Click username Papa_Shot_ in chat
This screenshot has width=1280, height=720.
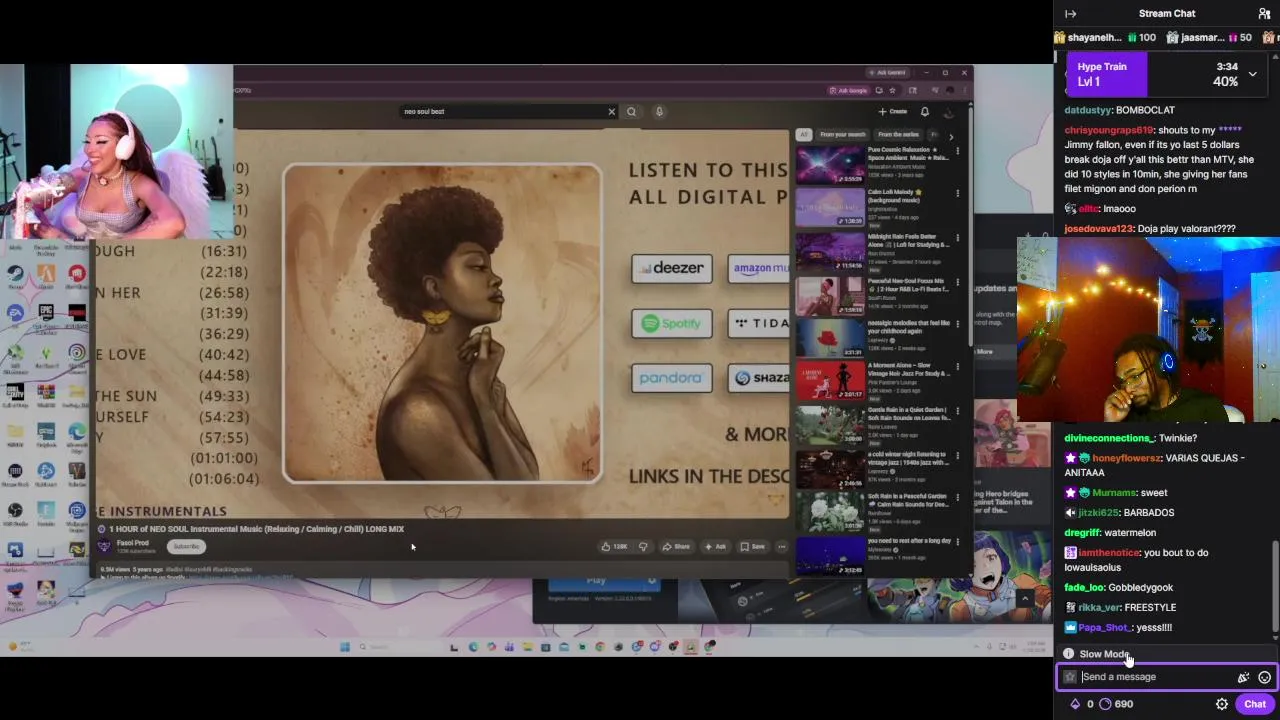coord(1103,628)
